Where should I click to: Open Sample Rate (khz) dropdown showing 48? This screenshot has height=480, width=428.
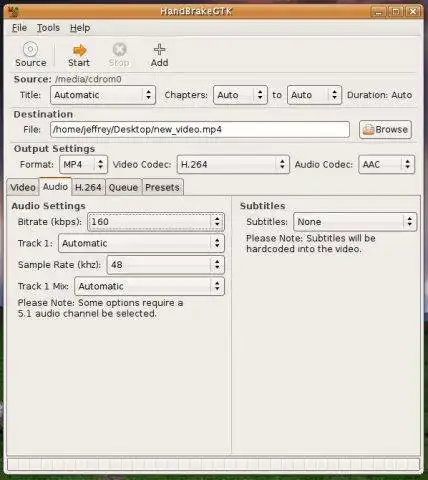[x=165, y=265]
